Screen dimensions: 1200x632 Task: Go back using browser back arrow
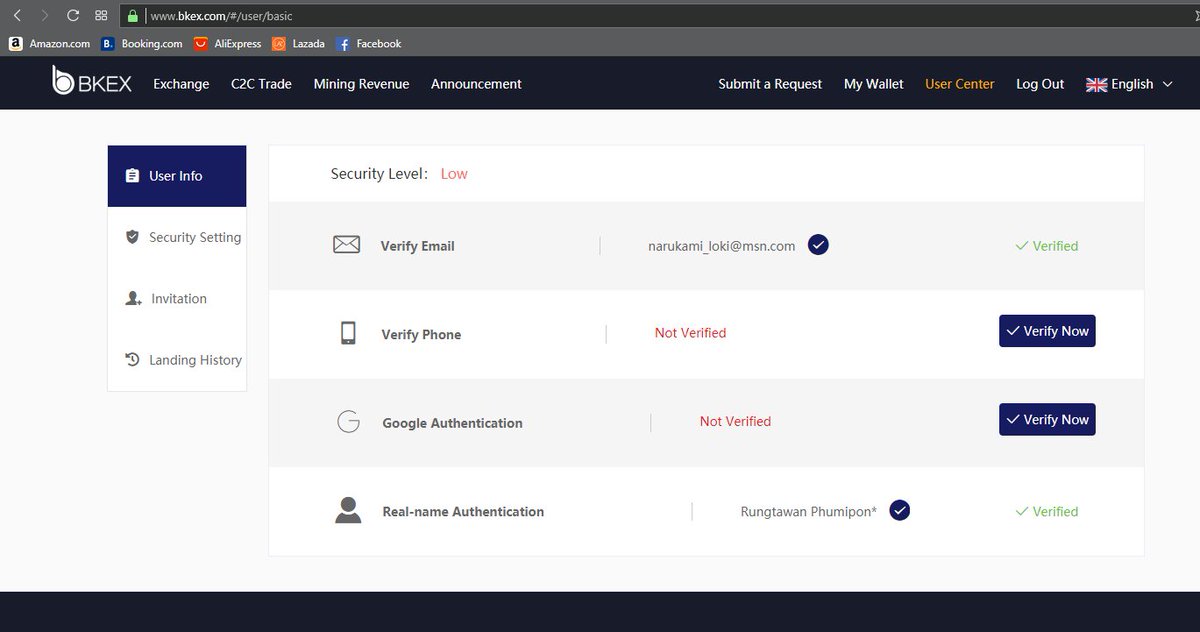pos(16,16)
